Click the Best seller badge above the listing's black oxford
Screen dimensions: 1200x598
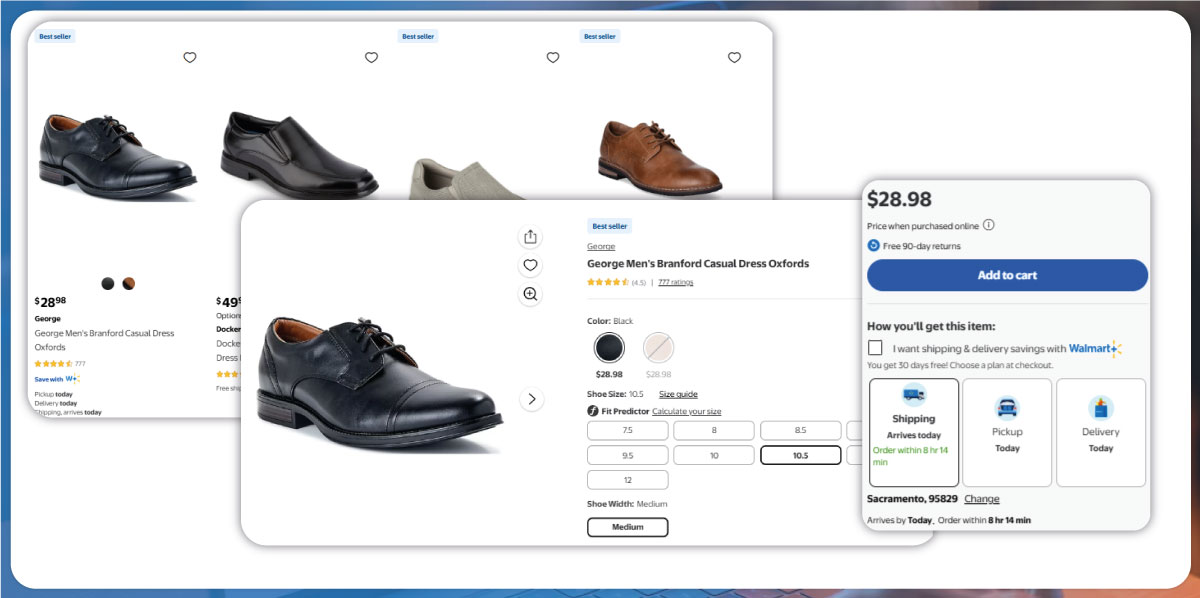55,36
